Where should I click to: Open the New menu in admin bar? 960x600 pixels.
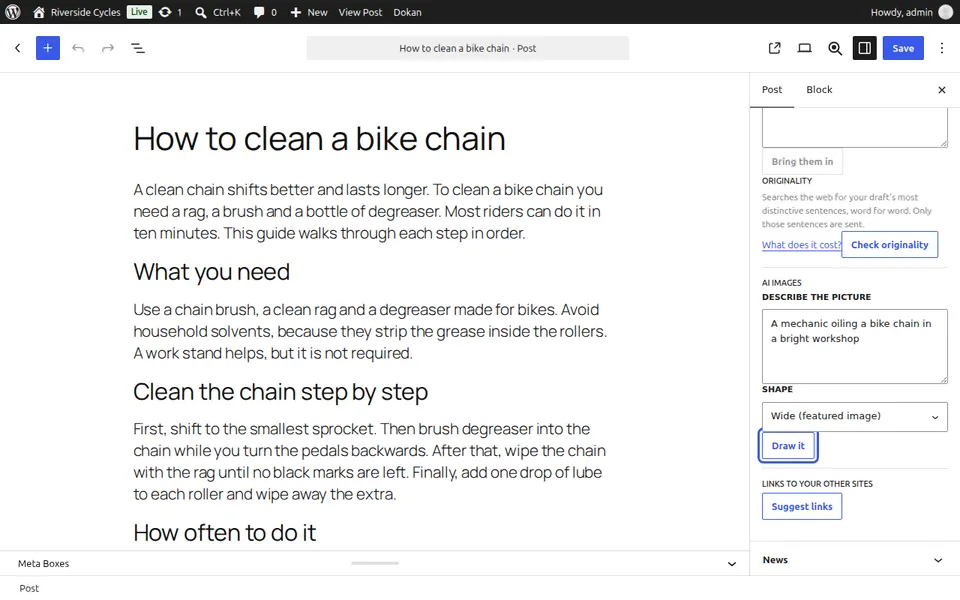(309, 12)
